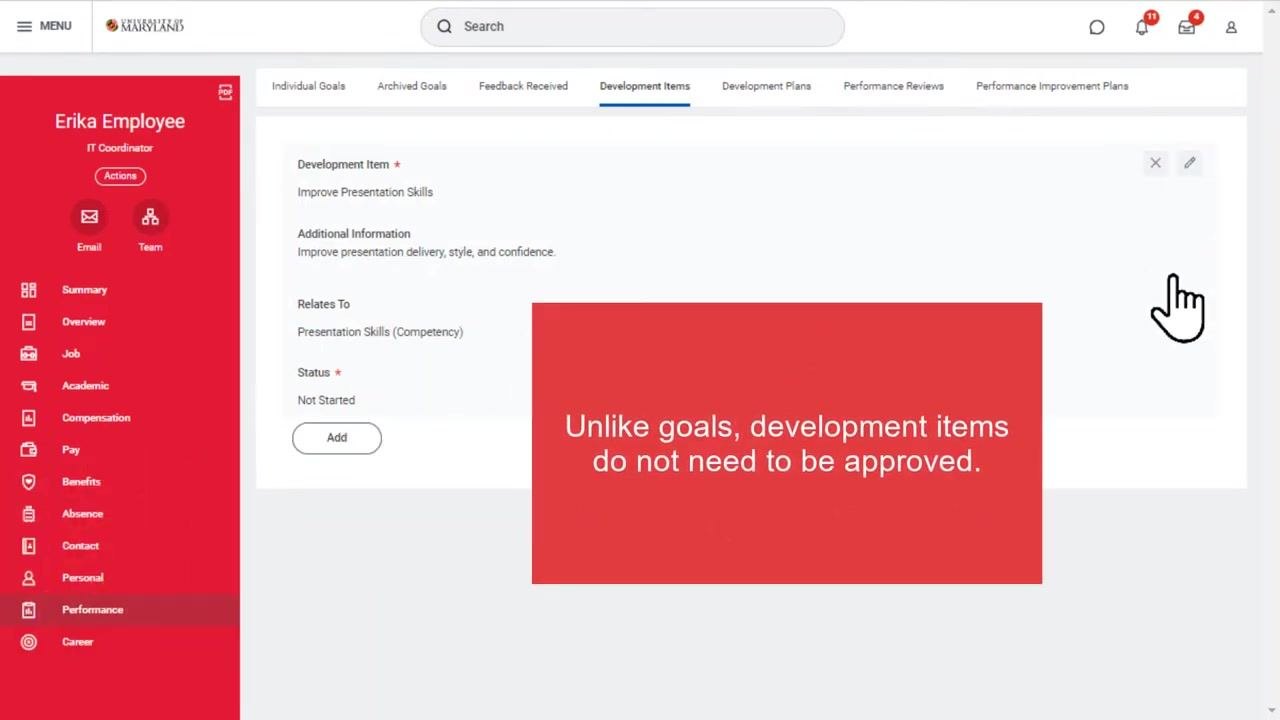This screenshot has width=1280, height=720.
Task: Click the Benefits shield icon
Action: point(29,482)
